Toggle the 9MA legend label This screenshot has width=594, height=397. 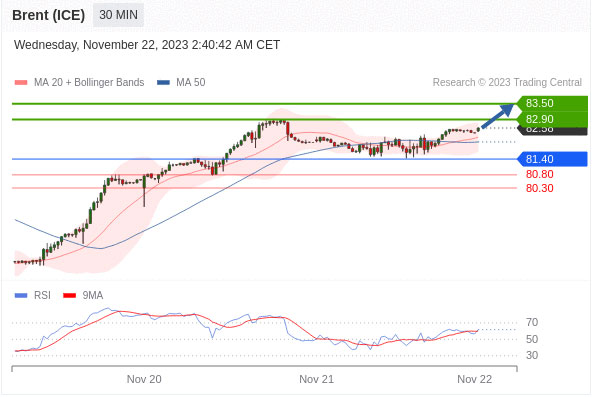tap(93, 295)
